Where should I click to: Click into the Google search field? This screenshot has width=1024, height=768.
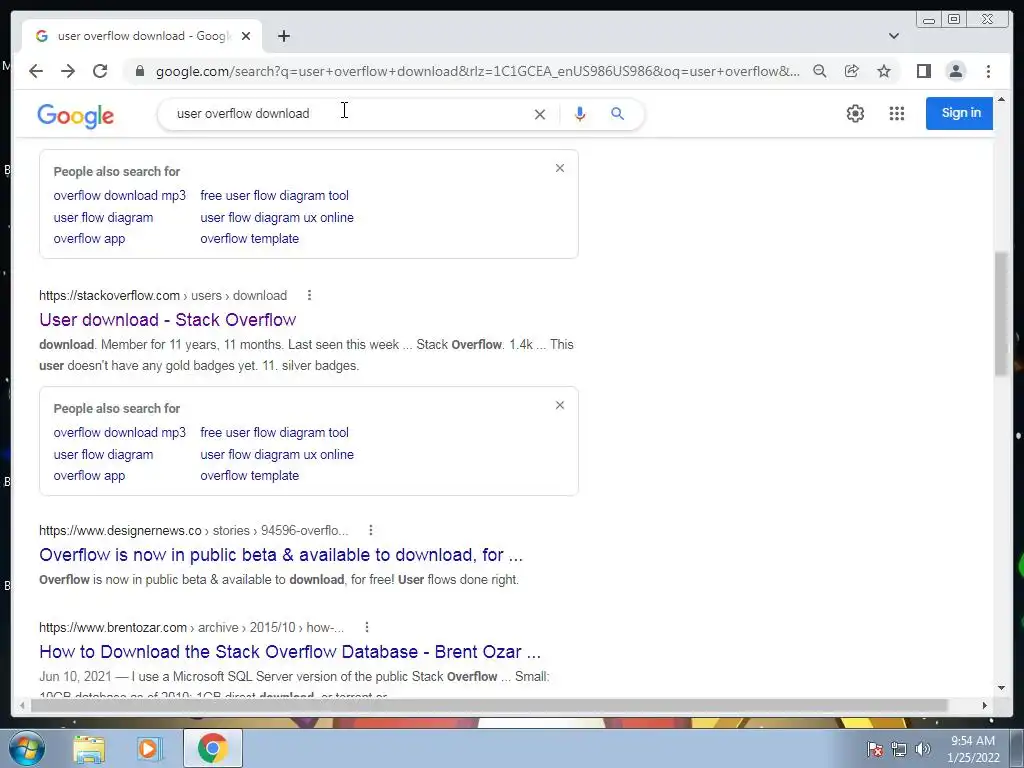(346, 114)
